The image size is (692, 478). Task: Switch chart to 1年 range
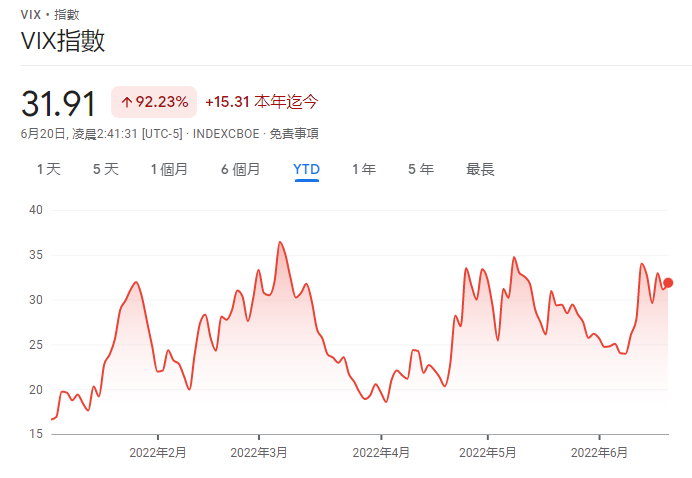click(x=363, y=169)
